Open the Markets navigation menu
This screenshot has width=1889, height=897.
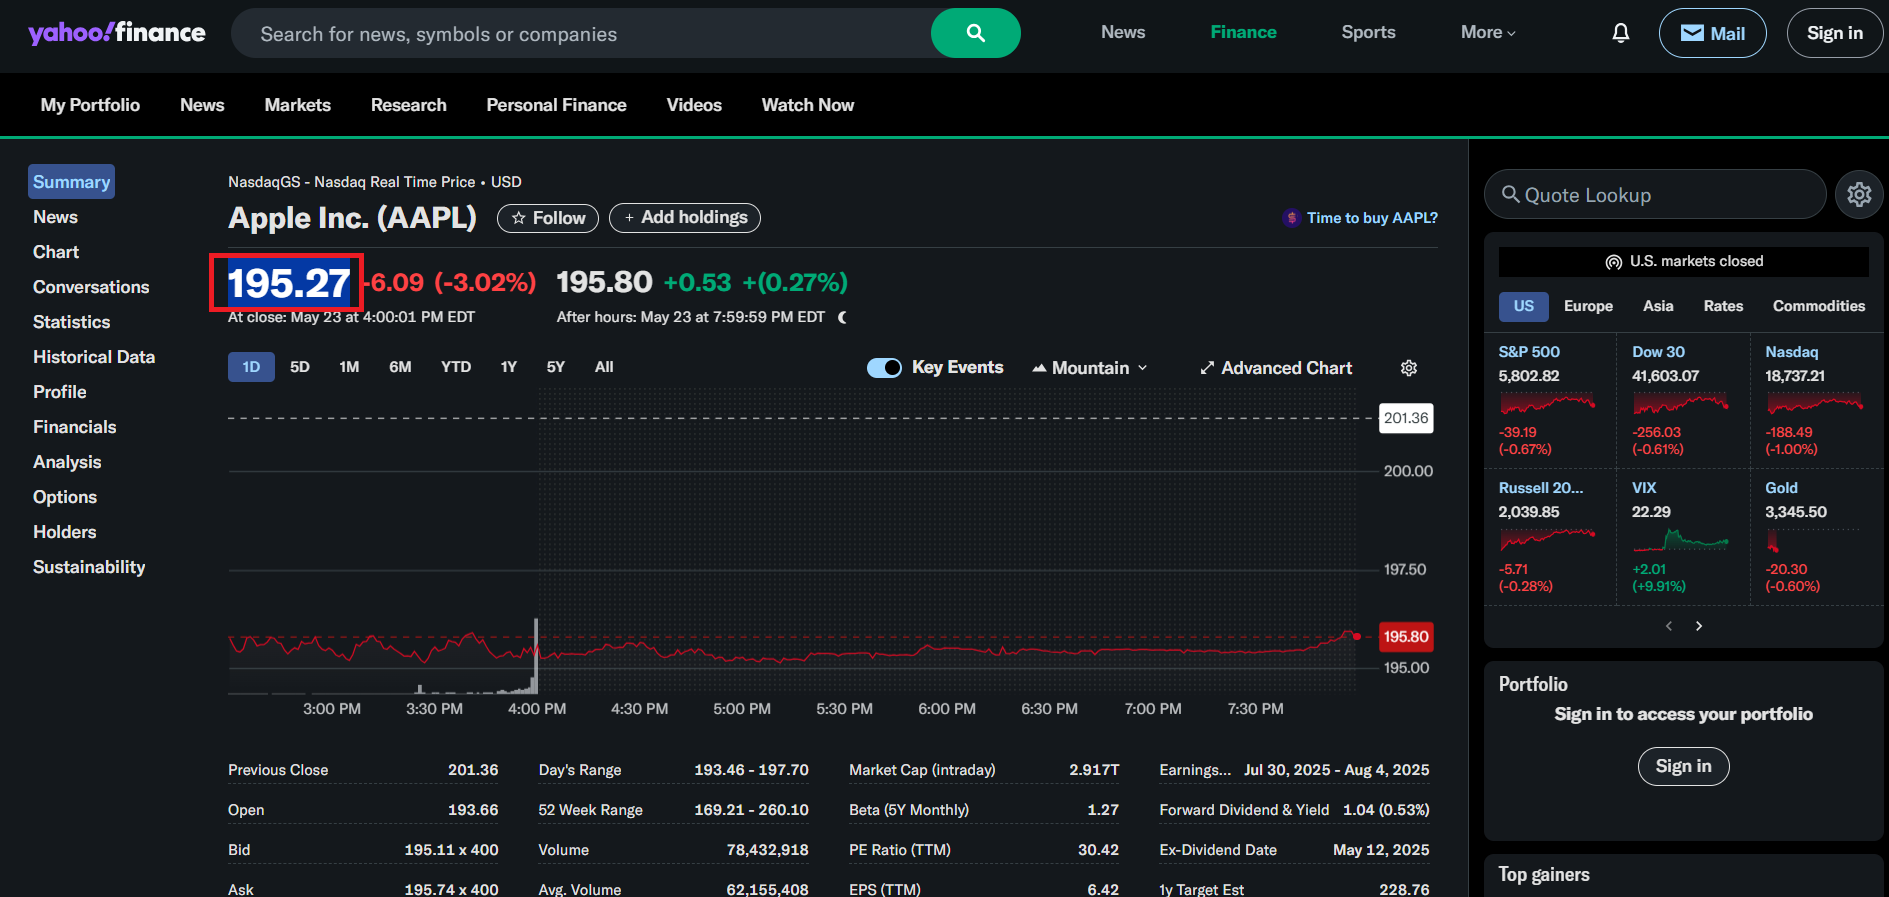coord(297,105)
